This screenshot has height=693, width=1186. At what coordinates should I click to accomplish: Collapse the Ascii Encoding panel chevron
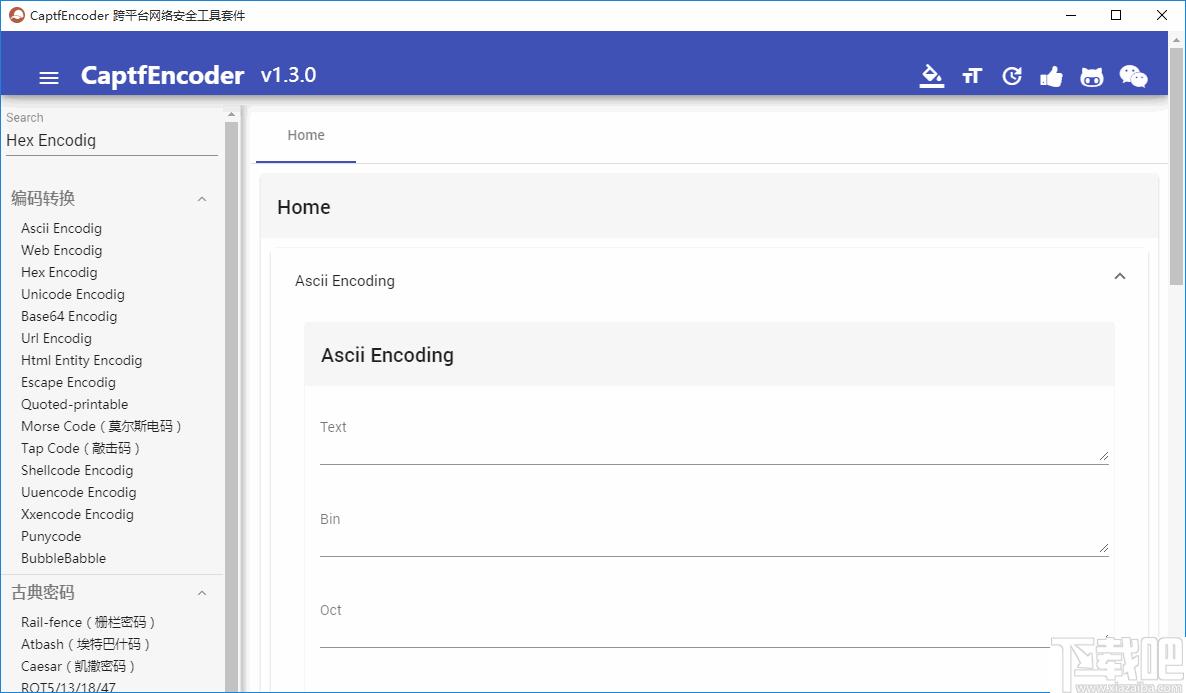(1120, 276)
